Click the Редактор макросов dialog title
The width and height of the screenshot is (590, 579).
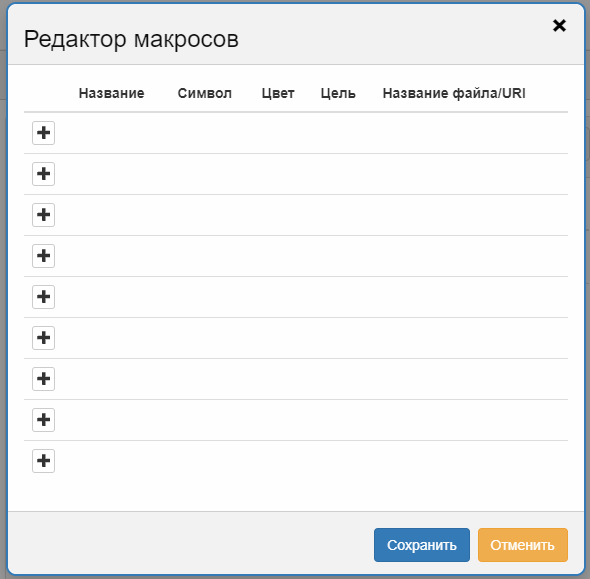pyautogui.click(x=131, y=39)
